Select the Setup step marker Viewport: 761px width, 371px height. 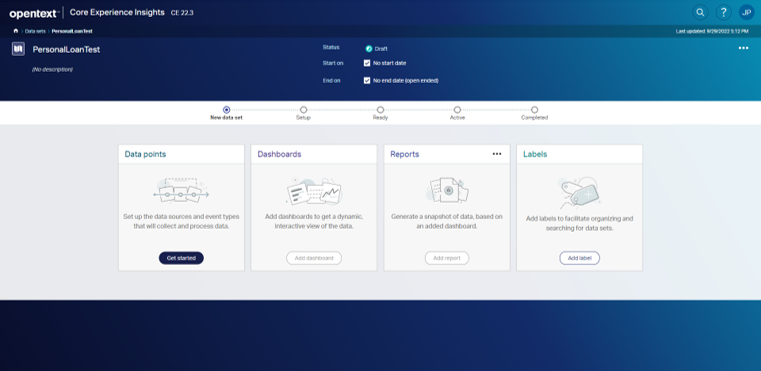[x=303, y=110]
